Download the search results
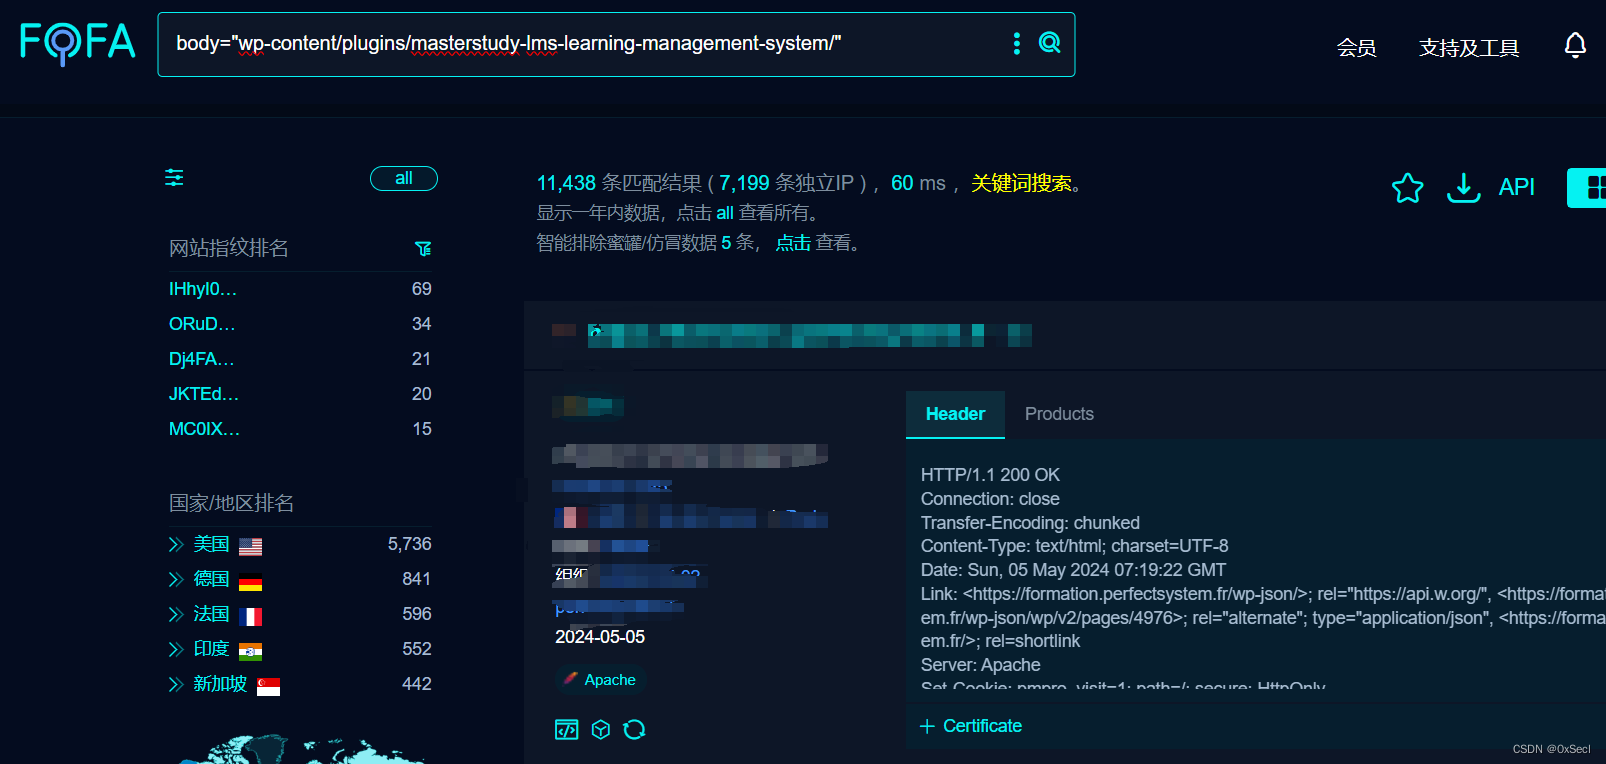Image resolution: width=1606 pixels, height=764 pixels. 1463,187
